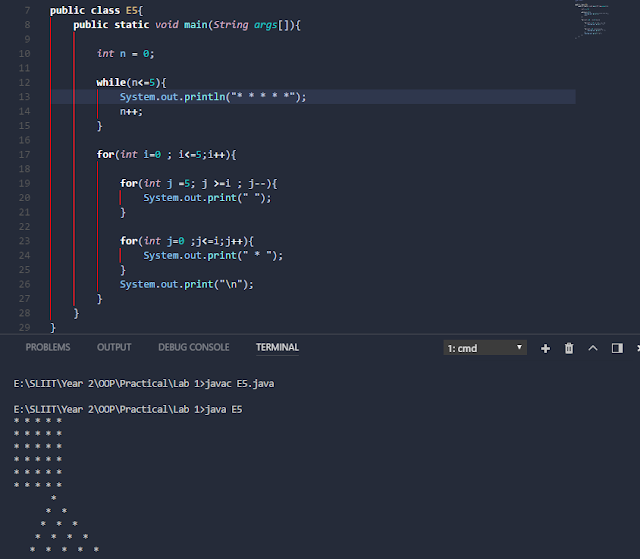Click the code minimap preview
This screenshot has height=559, width=640.
[x=592, y=20]
